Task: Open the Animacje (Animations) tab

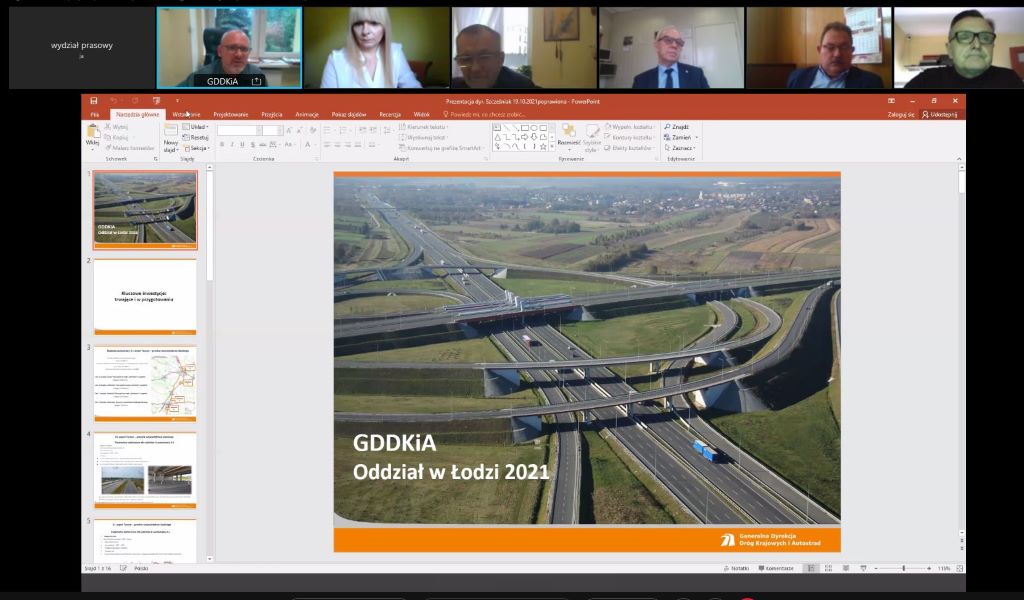Action: 307,114
